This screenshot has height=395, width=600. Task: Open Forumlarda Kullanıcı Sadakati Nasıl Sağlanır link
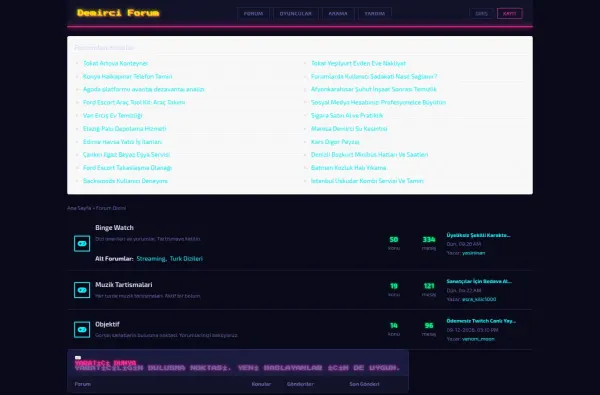click(x=374, y=77)
